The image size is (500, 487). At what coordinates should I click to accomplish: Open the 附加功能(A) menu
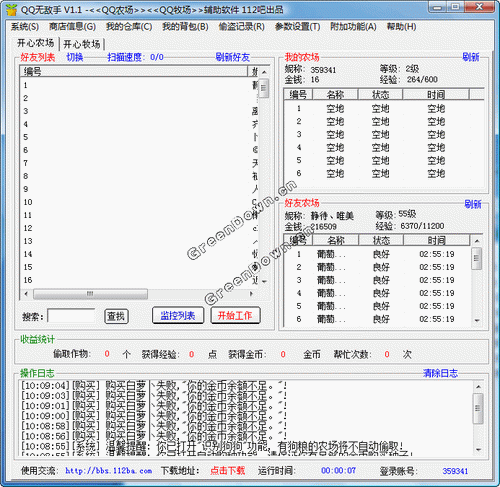pyautogui.click(x=353, y=27)
